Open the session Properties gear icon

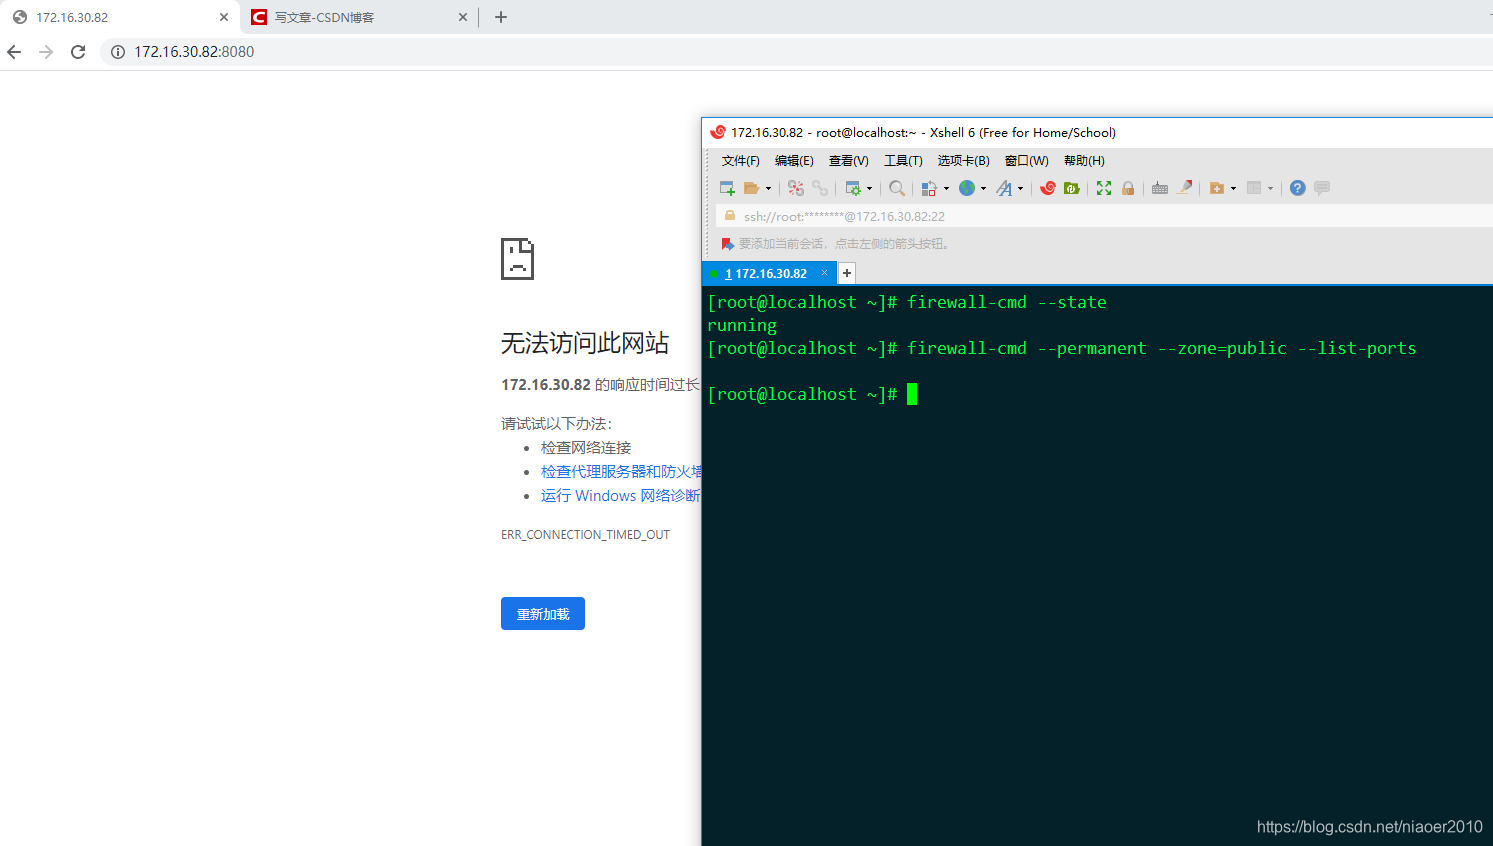tap(853, 188)
